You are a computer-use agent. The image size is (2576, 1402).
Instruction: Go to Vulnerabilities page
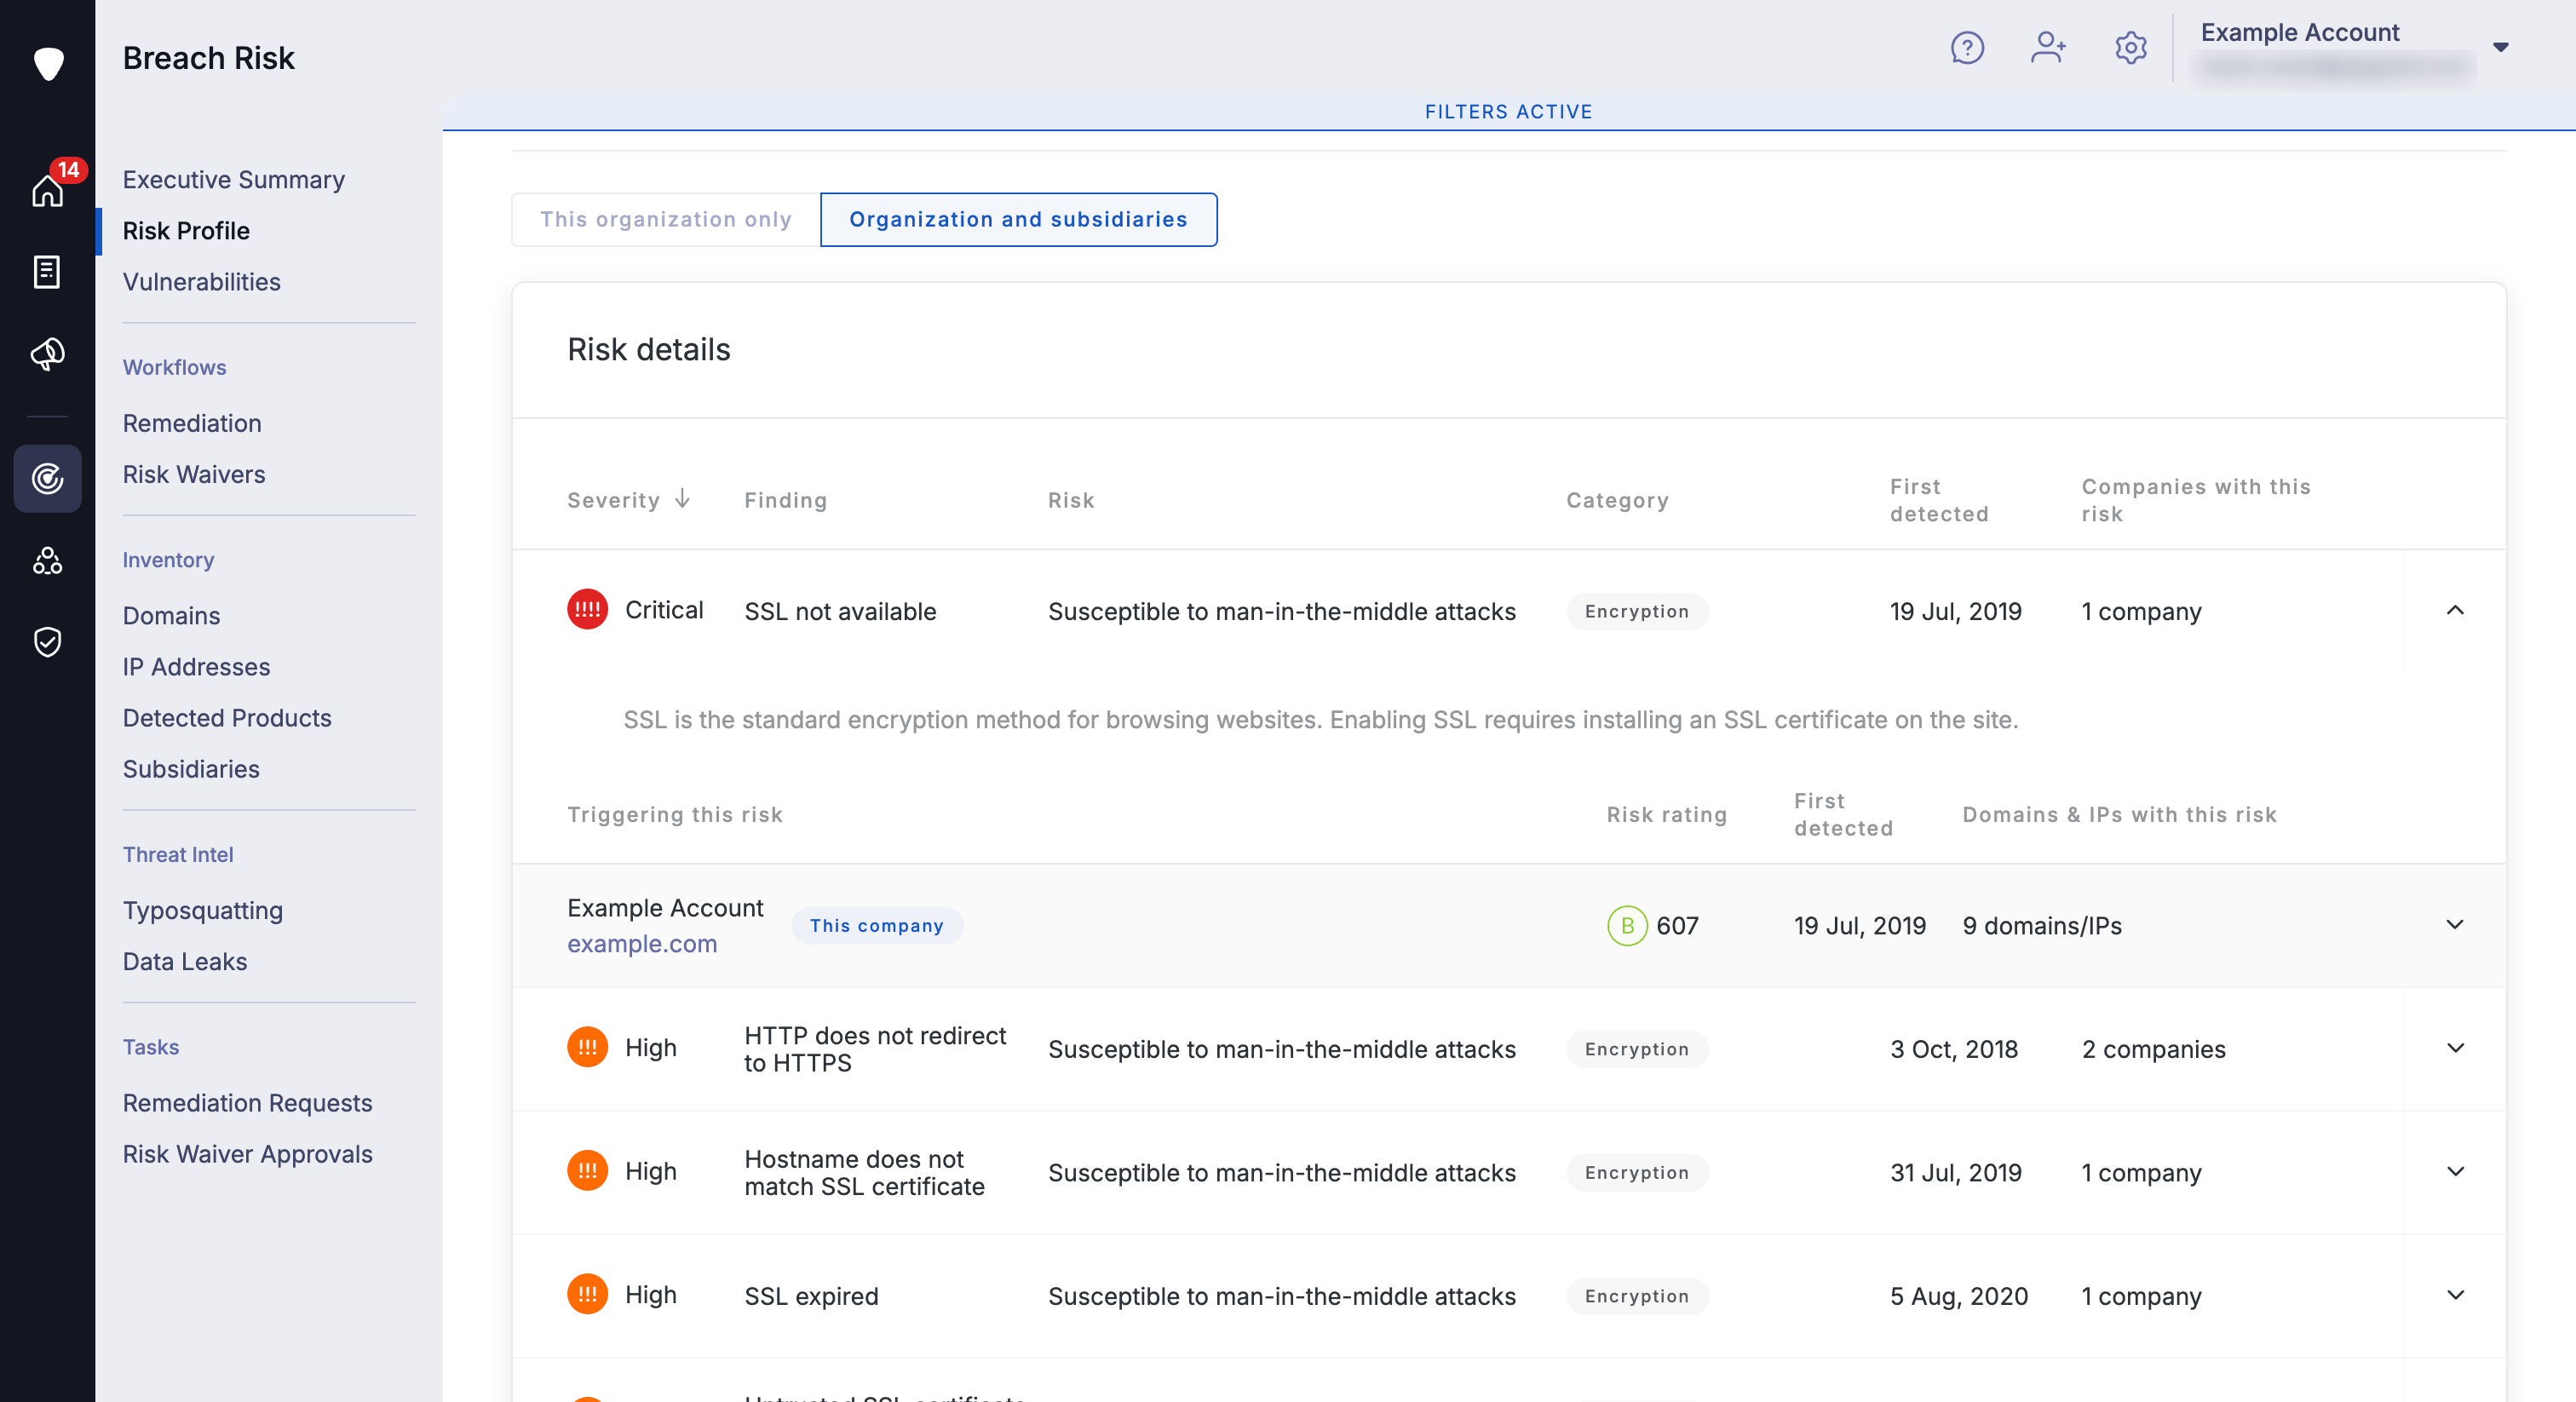coord(202,281)
